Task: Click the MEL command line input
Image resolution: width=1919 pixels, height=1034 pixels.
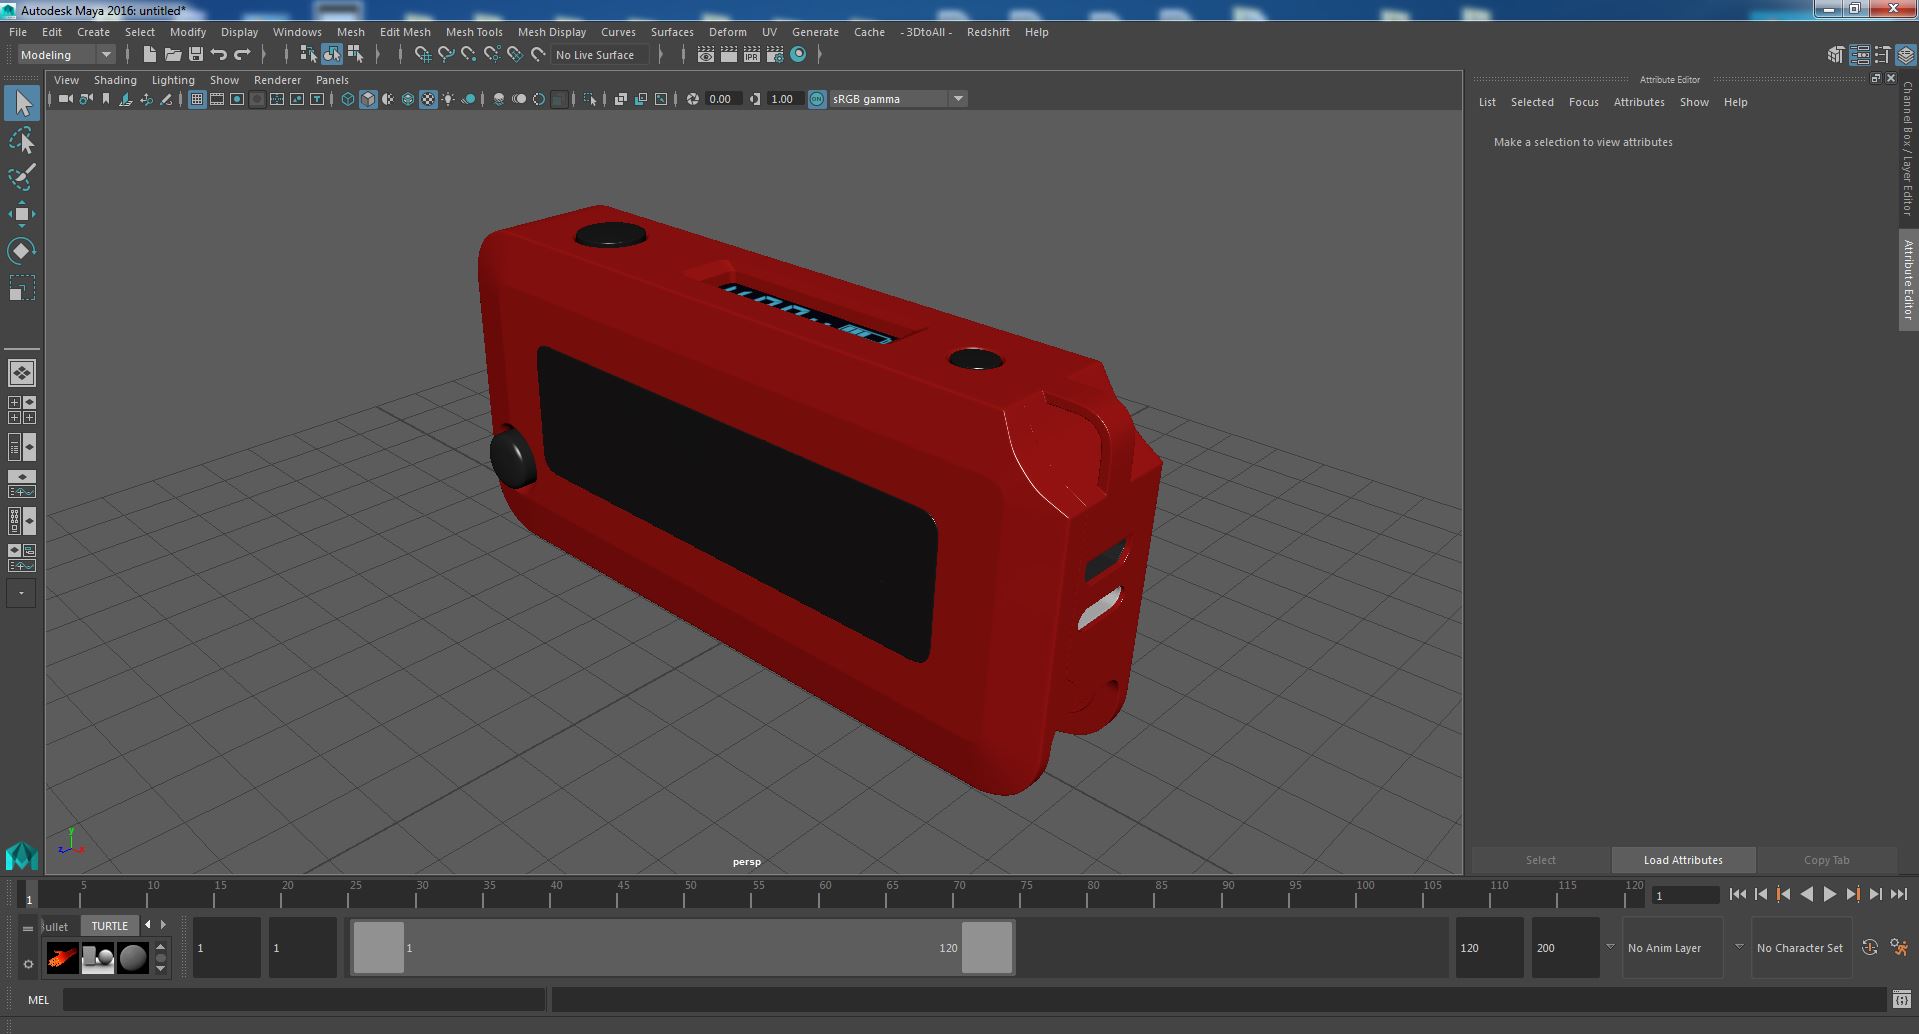Action: point(304,1000)
